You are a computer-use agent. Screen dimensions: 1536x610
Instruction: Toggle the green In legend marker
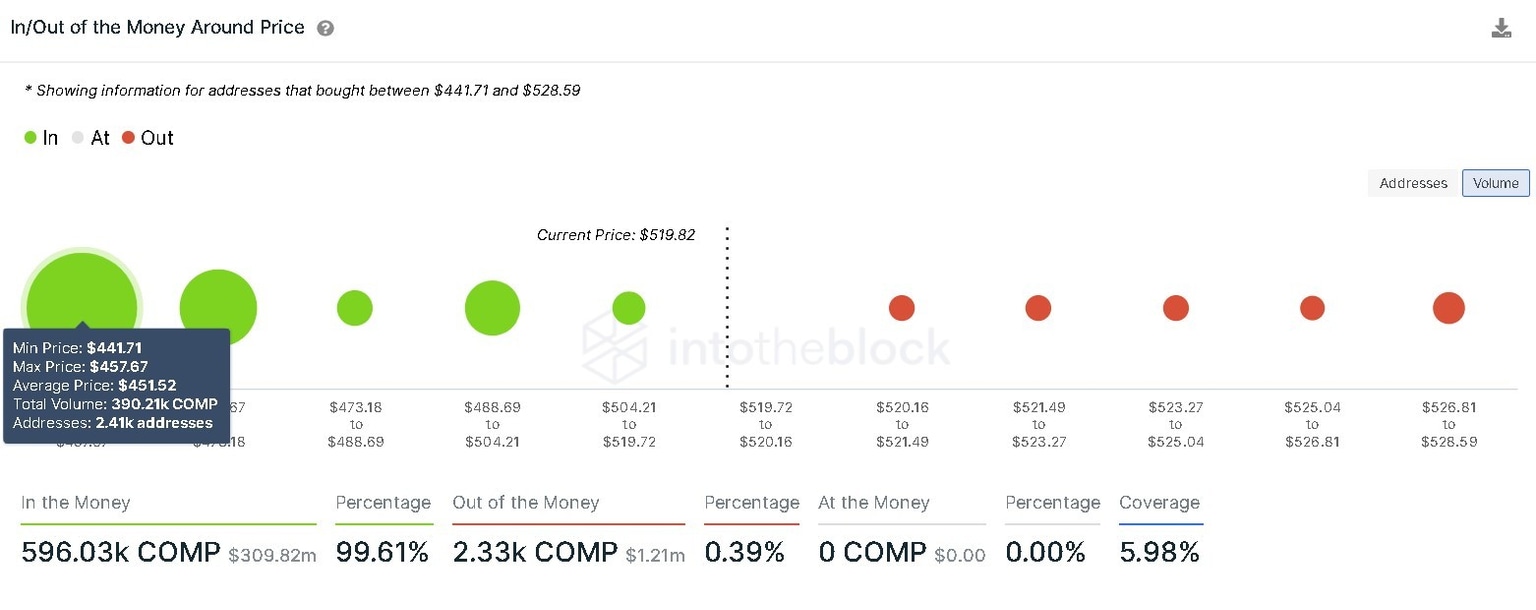click(x=31, y=138)
